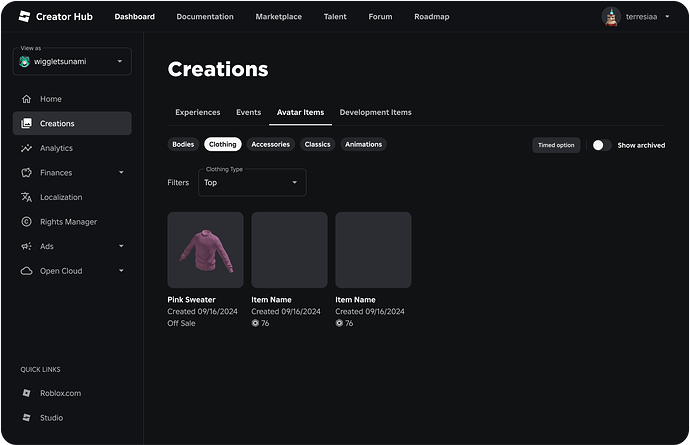
Task: Click the Finances piggy bank icon
Action: [26, 173]
